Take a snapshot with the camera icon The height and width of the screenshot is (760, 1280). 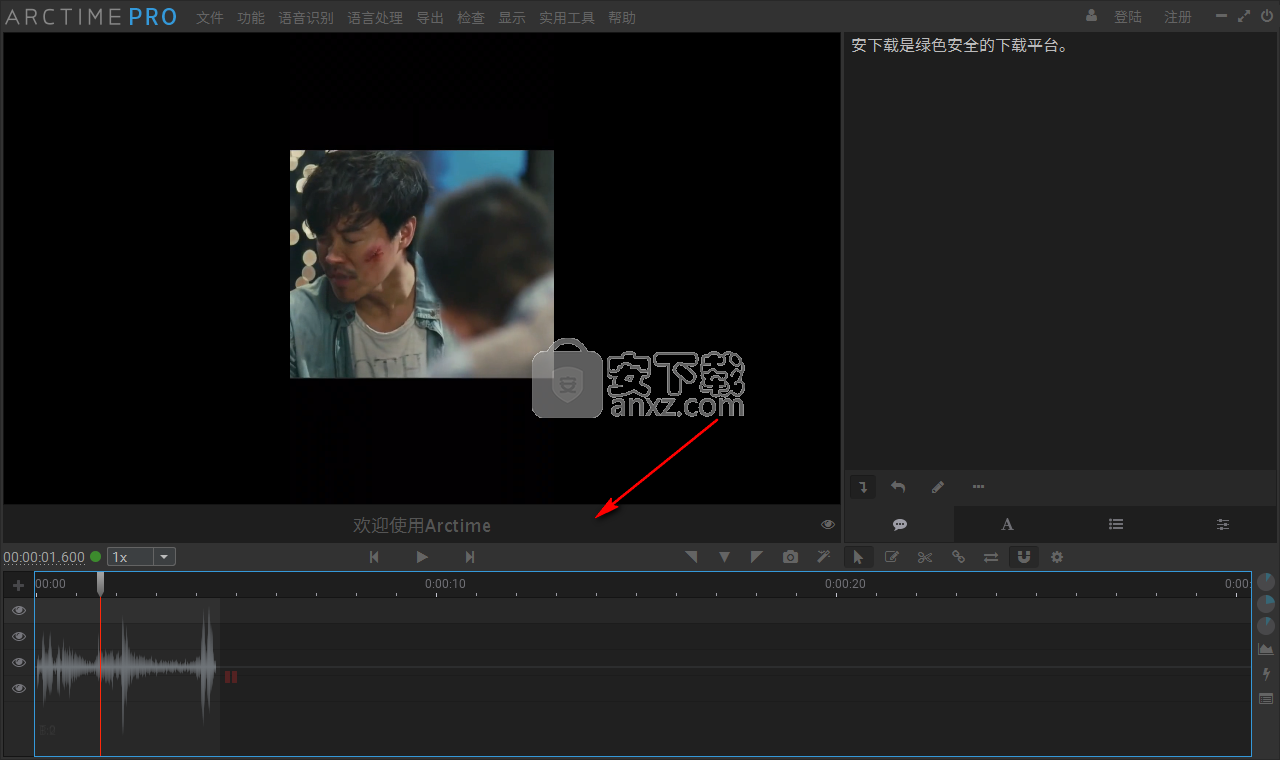[791, 557]
